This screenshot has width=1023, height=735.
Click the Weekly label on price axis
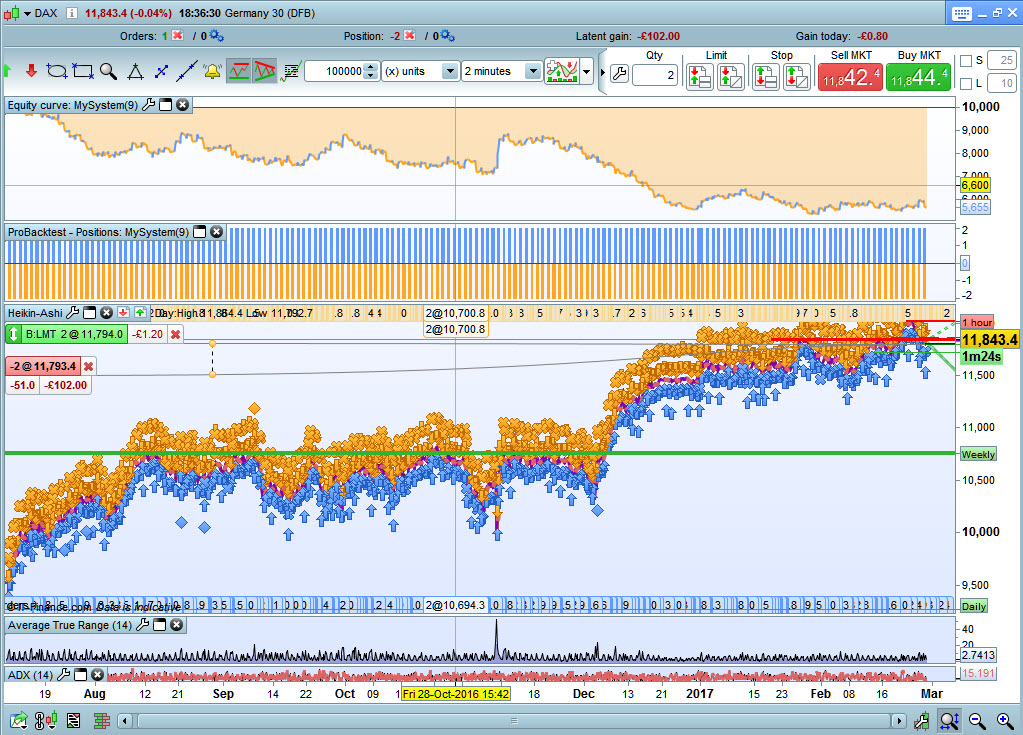[x=978, y=454]
